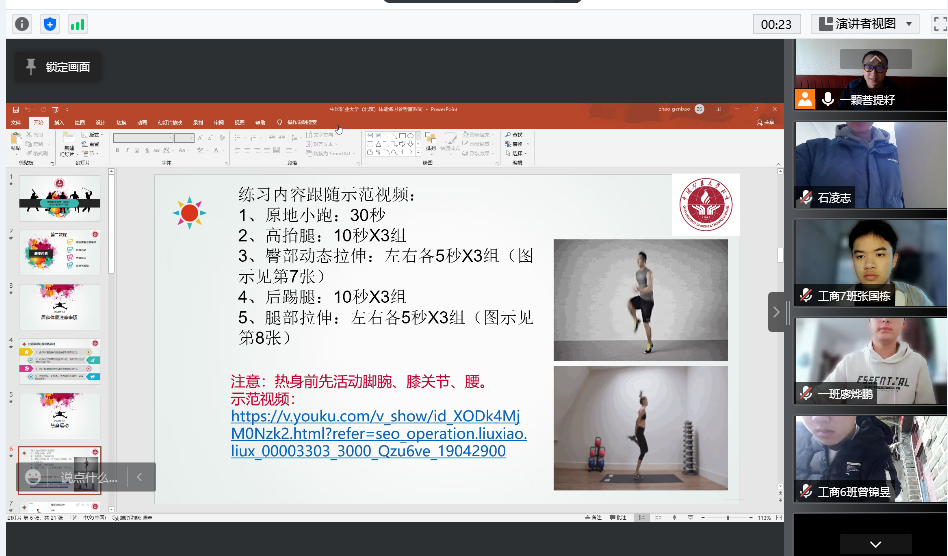The image size is (948, 556).
Task: Open the 演讲者视图 view dropdown
Action: 909,24
